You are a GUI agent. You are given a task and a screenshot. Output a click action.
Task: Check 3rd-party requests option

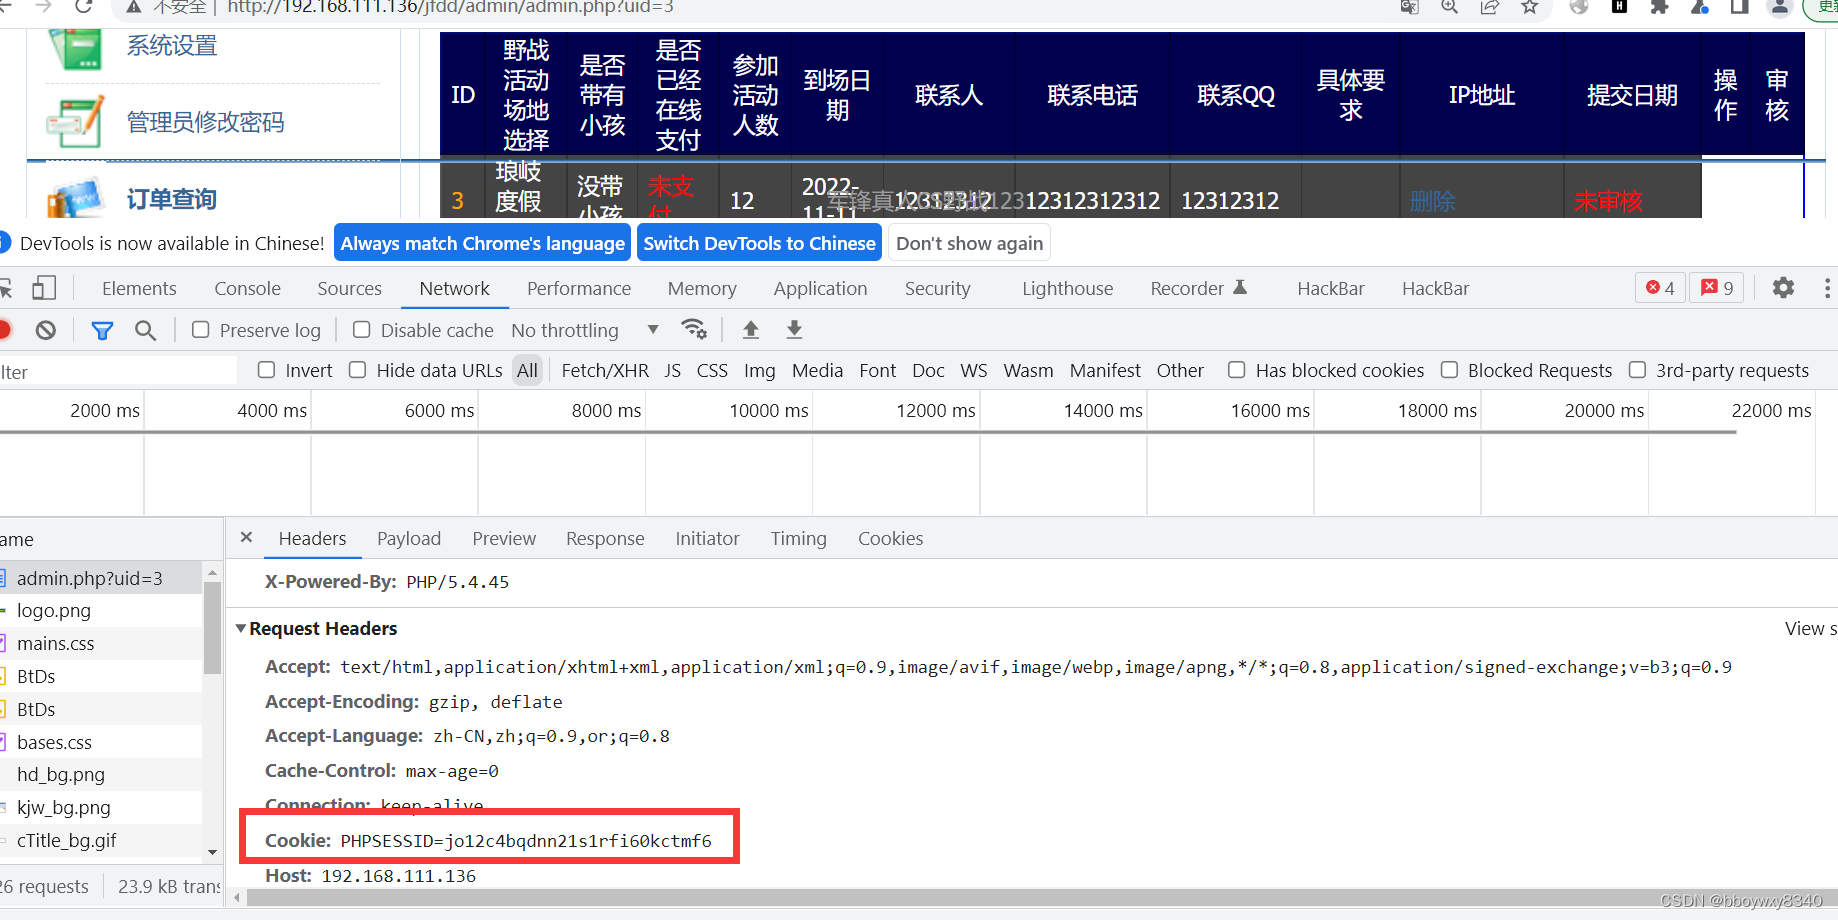click(1637, 370)
